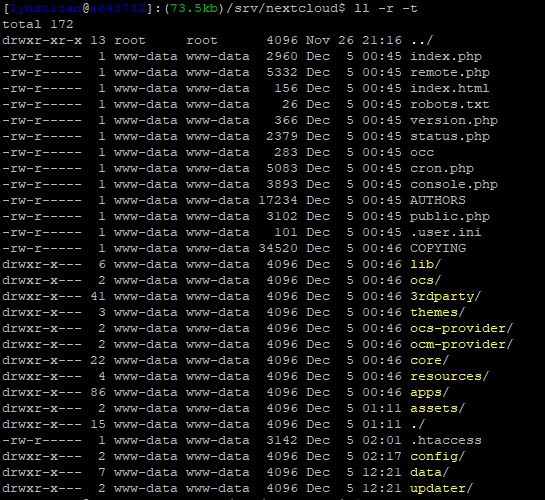Viewport: 545px width, 500px height.
Task: Click the updater/ directory entry
Action: point(441,489)
